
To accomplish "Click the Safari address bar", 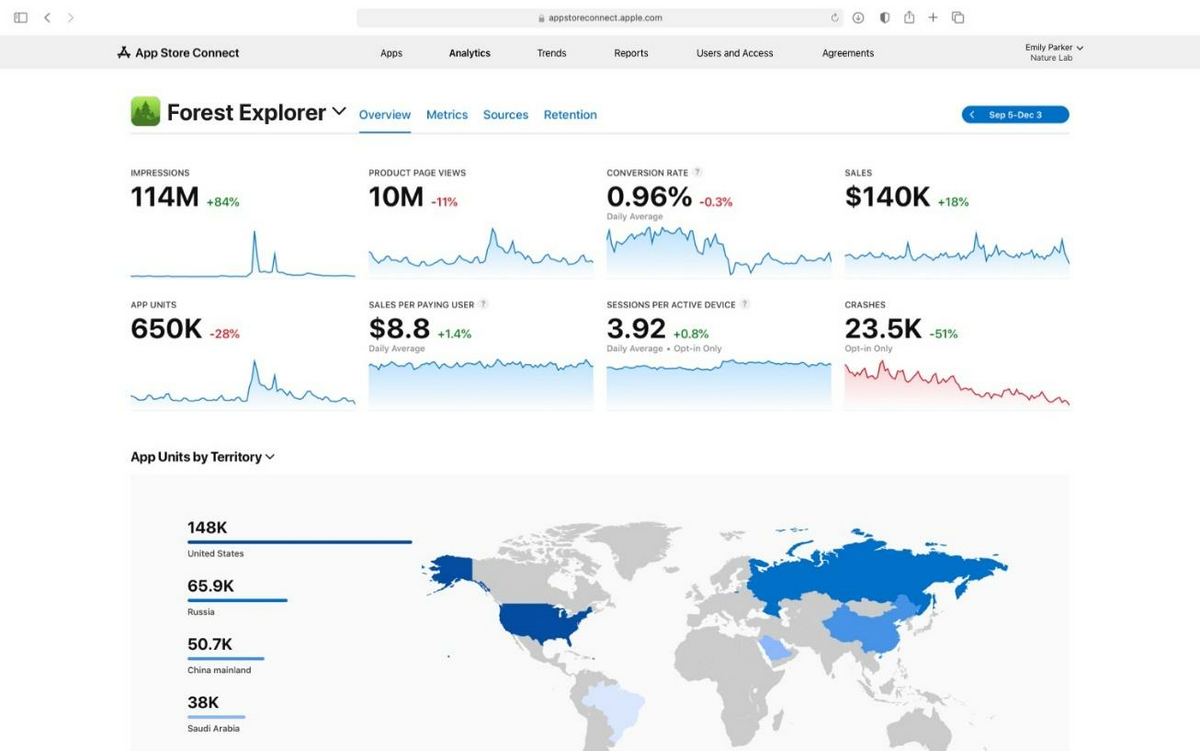I will tap(600, 18).
